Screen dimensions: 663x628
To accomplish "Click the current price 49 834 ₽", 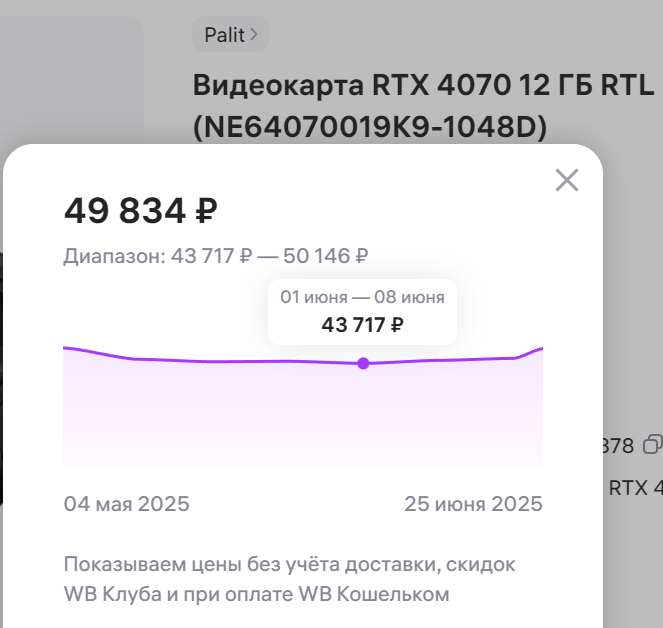I will click(141, 211).
